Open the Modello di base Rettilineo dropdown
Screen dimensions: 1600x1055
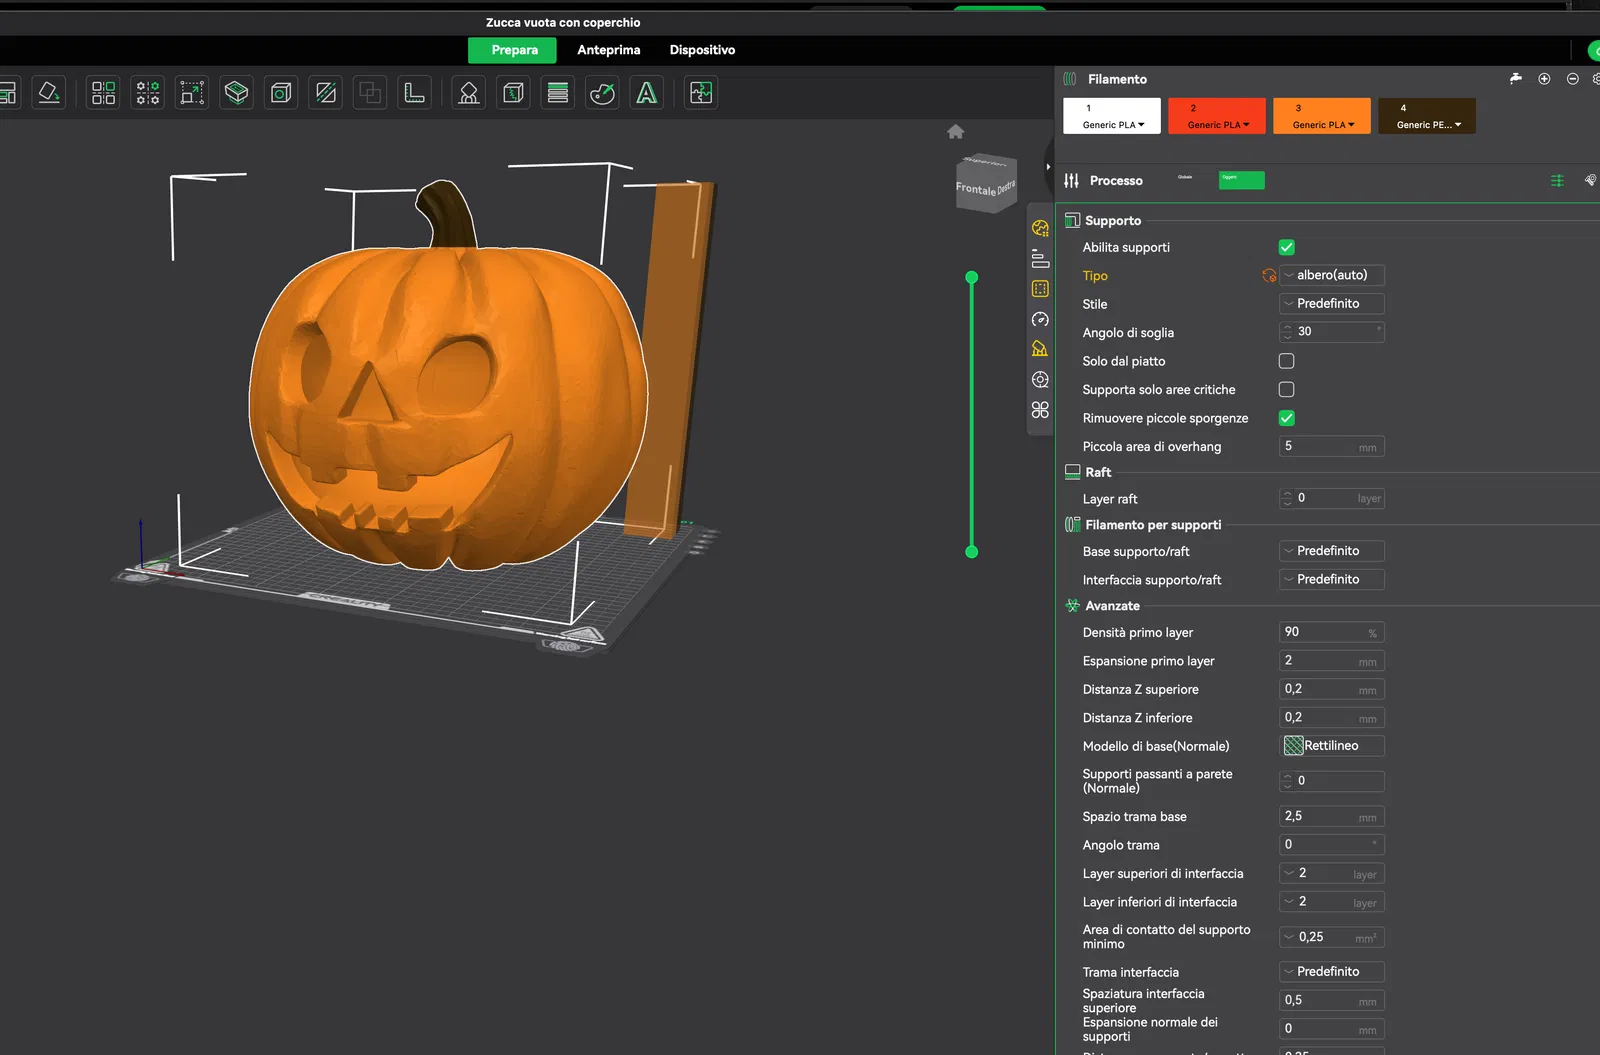[1331, 746]
